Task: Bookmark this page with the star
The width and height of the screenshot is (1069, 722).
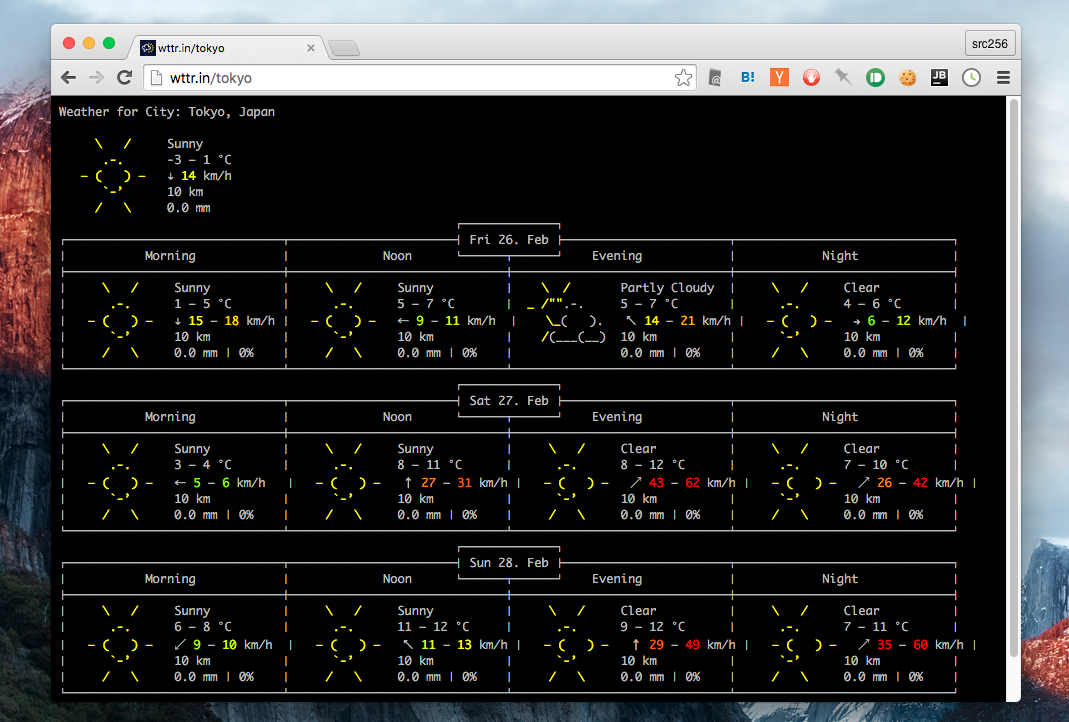Action: pyautogui.click(x=683, y=77)
